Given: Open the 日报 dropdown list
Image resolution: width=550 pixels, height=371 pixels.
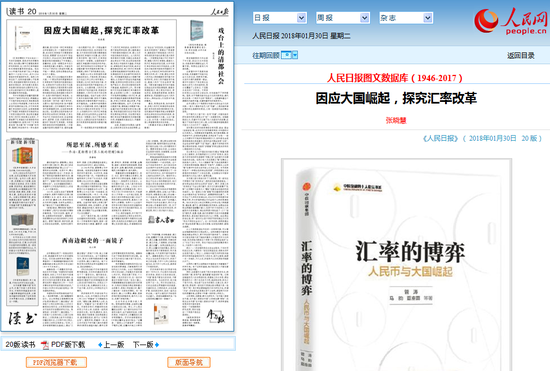Looking at the screenshot, I should click(280, 18).
